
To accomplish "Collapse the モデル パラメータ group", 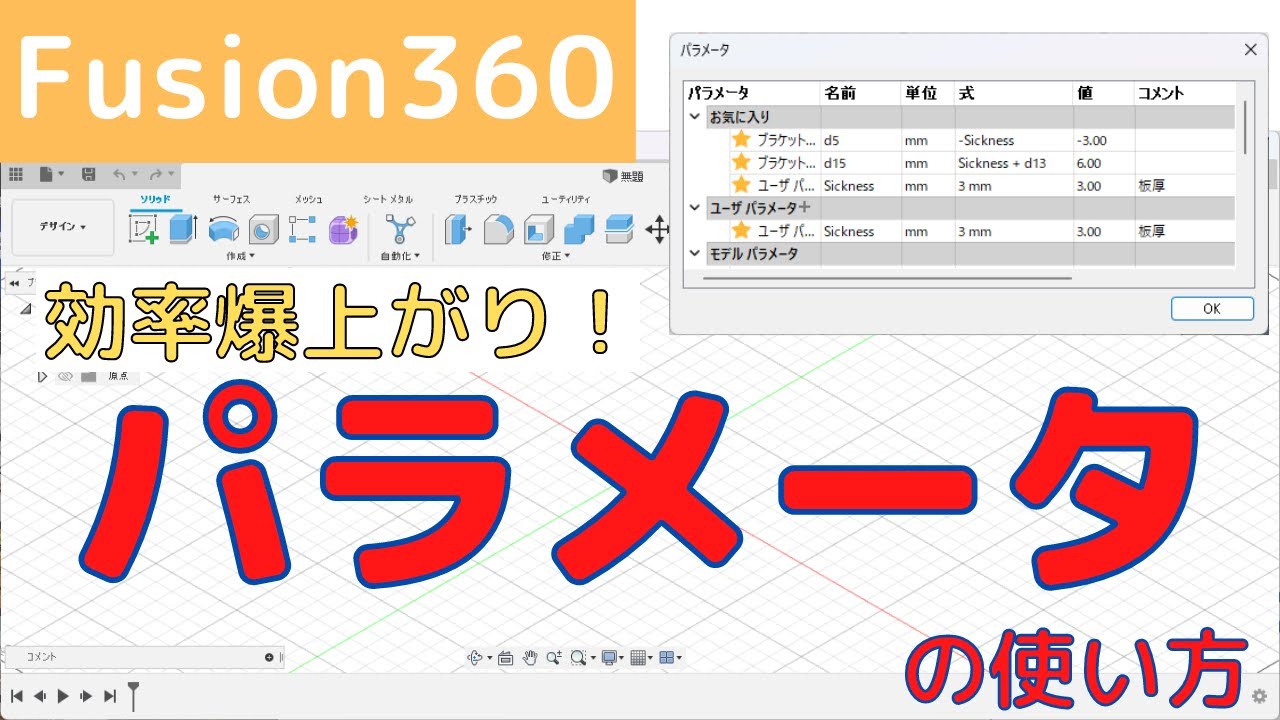I will coord(694,253).
